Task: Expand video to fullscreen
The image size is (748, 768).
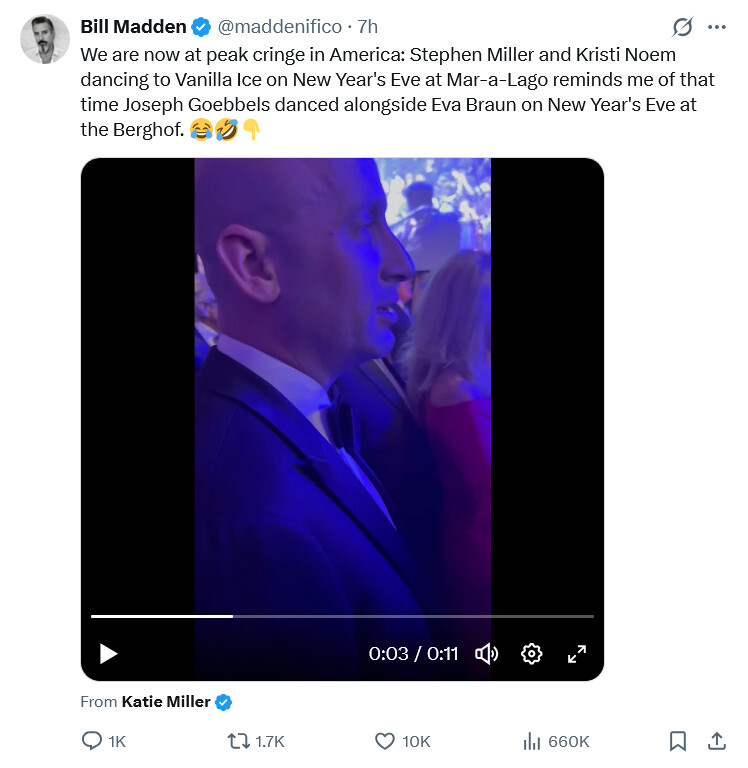Action: (577, 654)
